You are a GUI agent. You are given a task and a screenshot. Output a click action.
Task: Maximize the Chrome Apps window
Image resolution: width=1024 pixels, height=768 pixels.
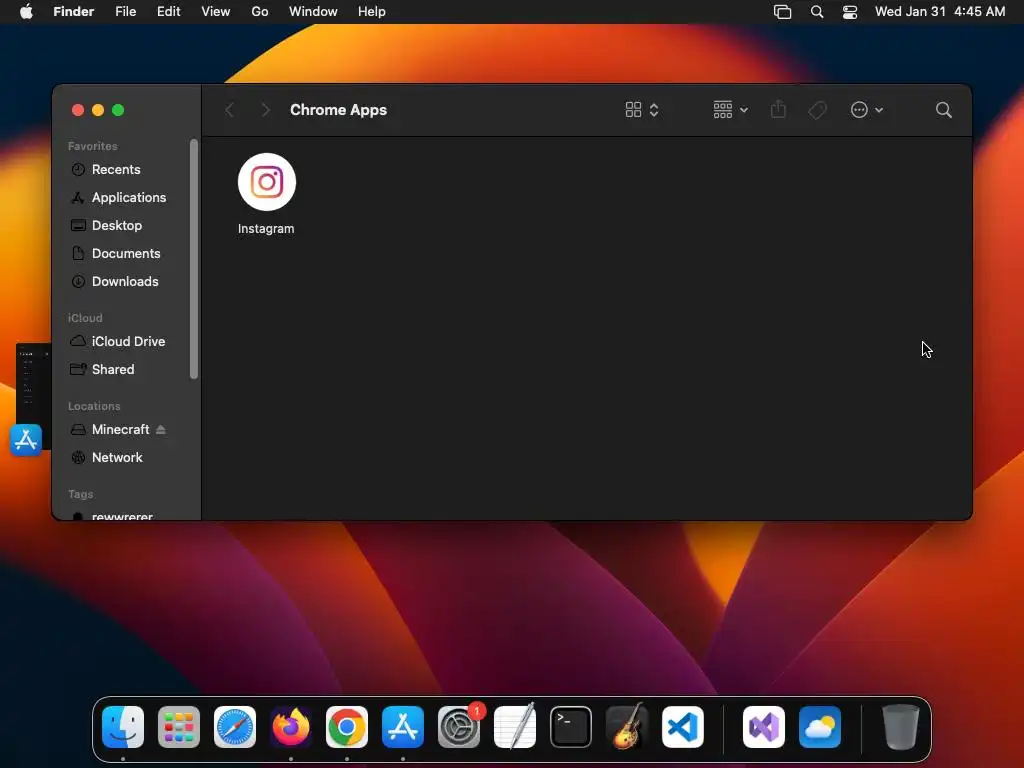coord(118,110)
